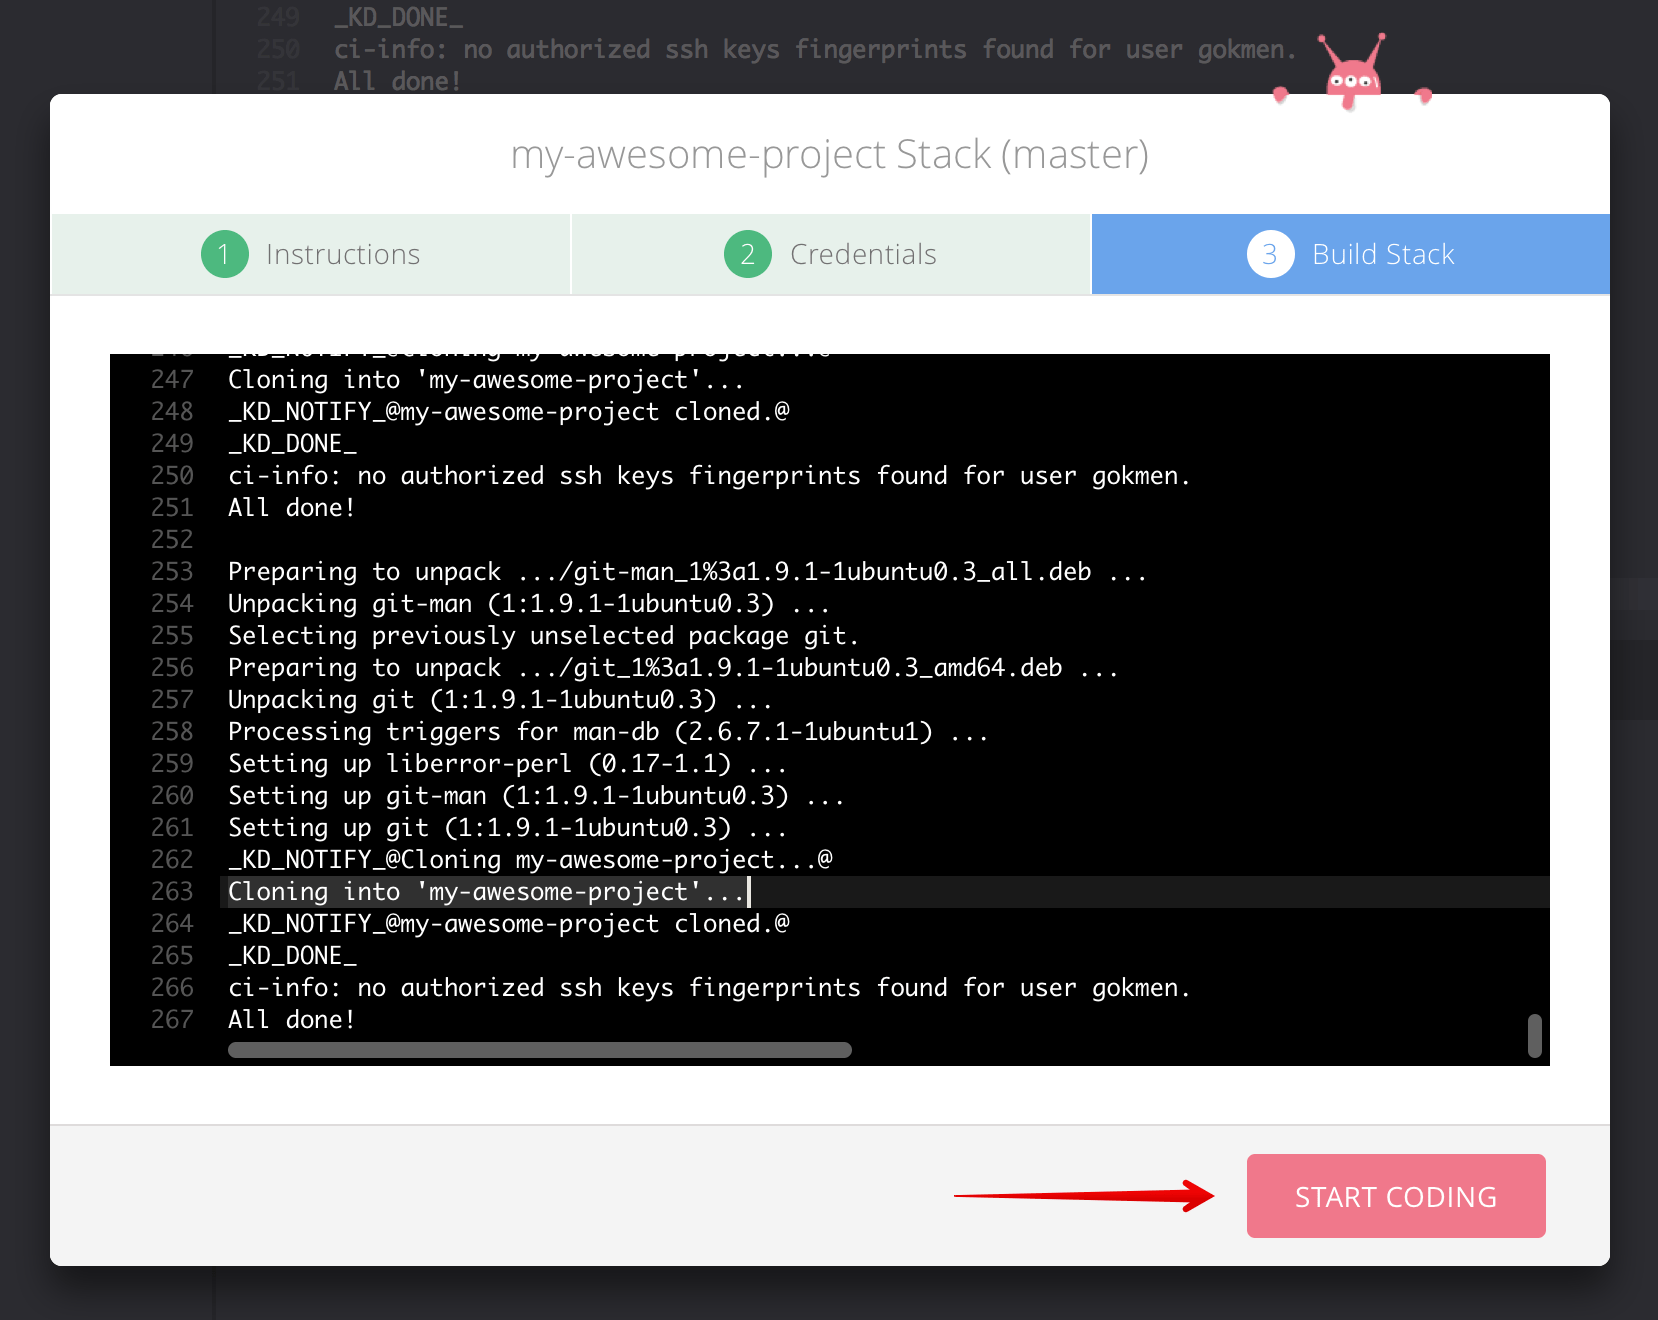Switch to the Credentials tab
Image resolution: width=1658 pixels, height=1320 pixels.
pos(864,254)
